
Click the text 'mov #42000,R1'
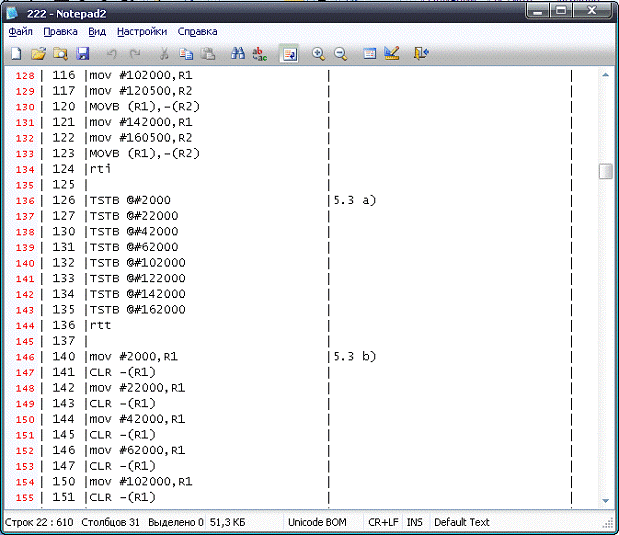[137, 419]
